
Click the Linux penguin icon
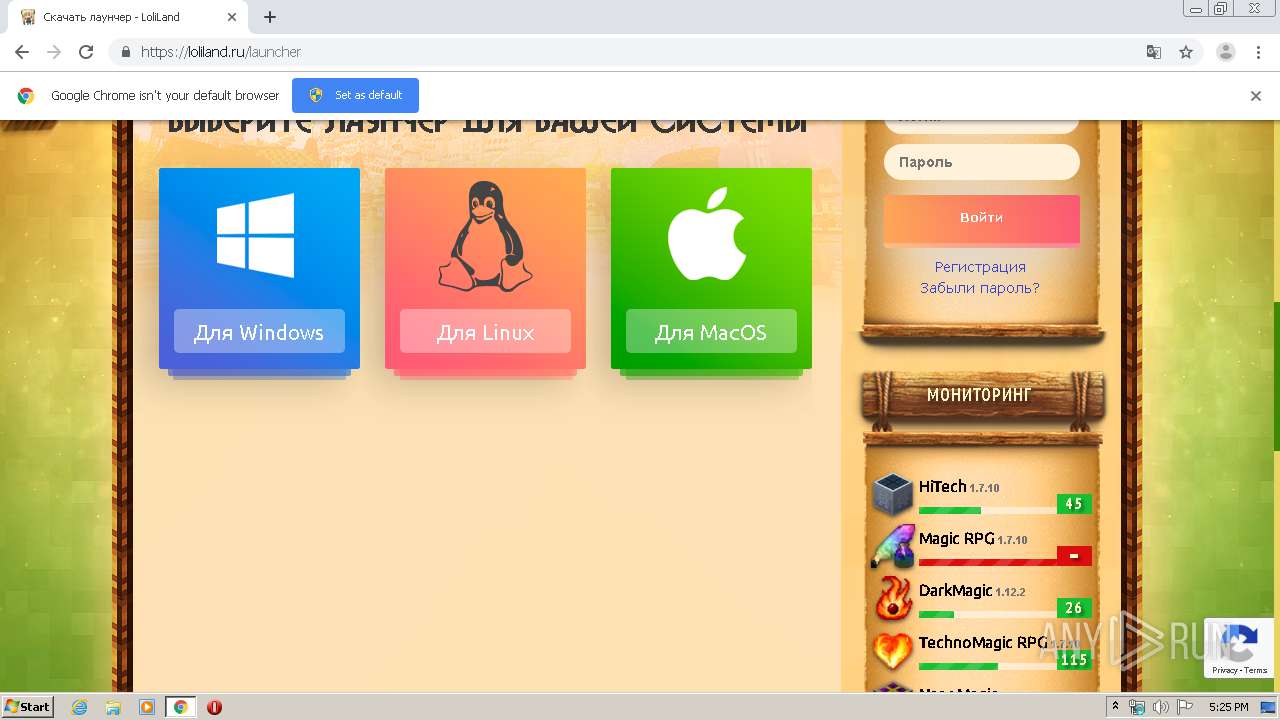[485, 237]
